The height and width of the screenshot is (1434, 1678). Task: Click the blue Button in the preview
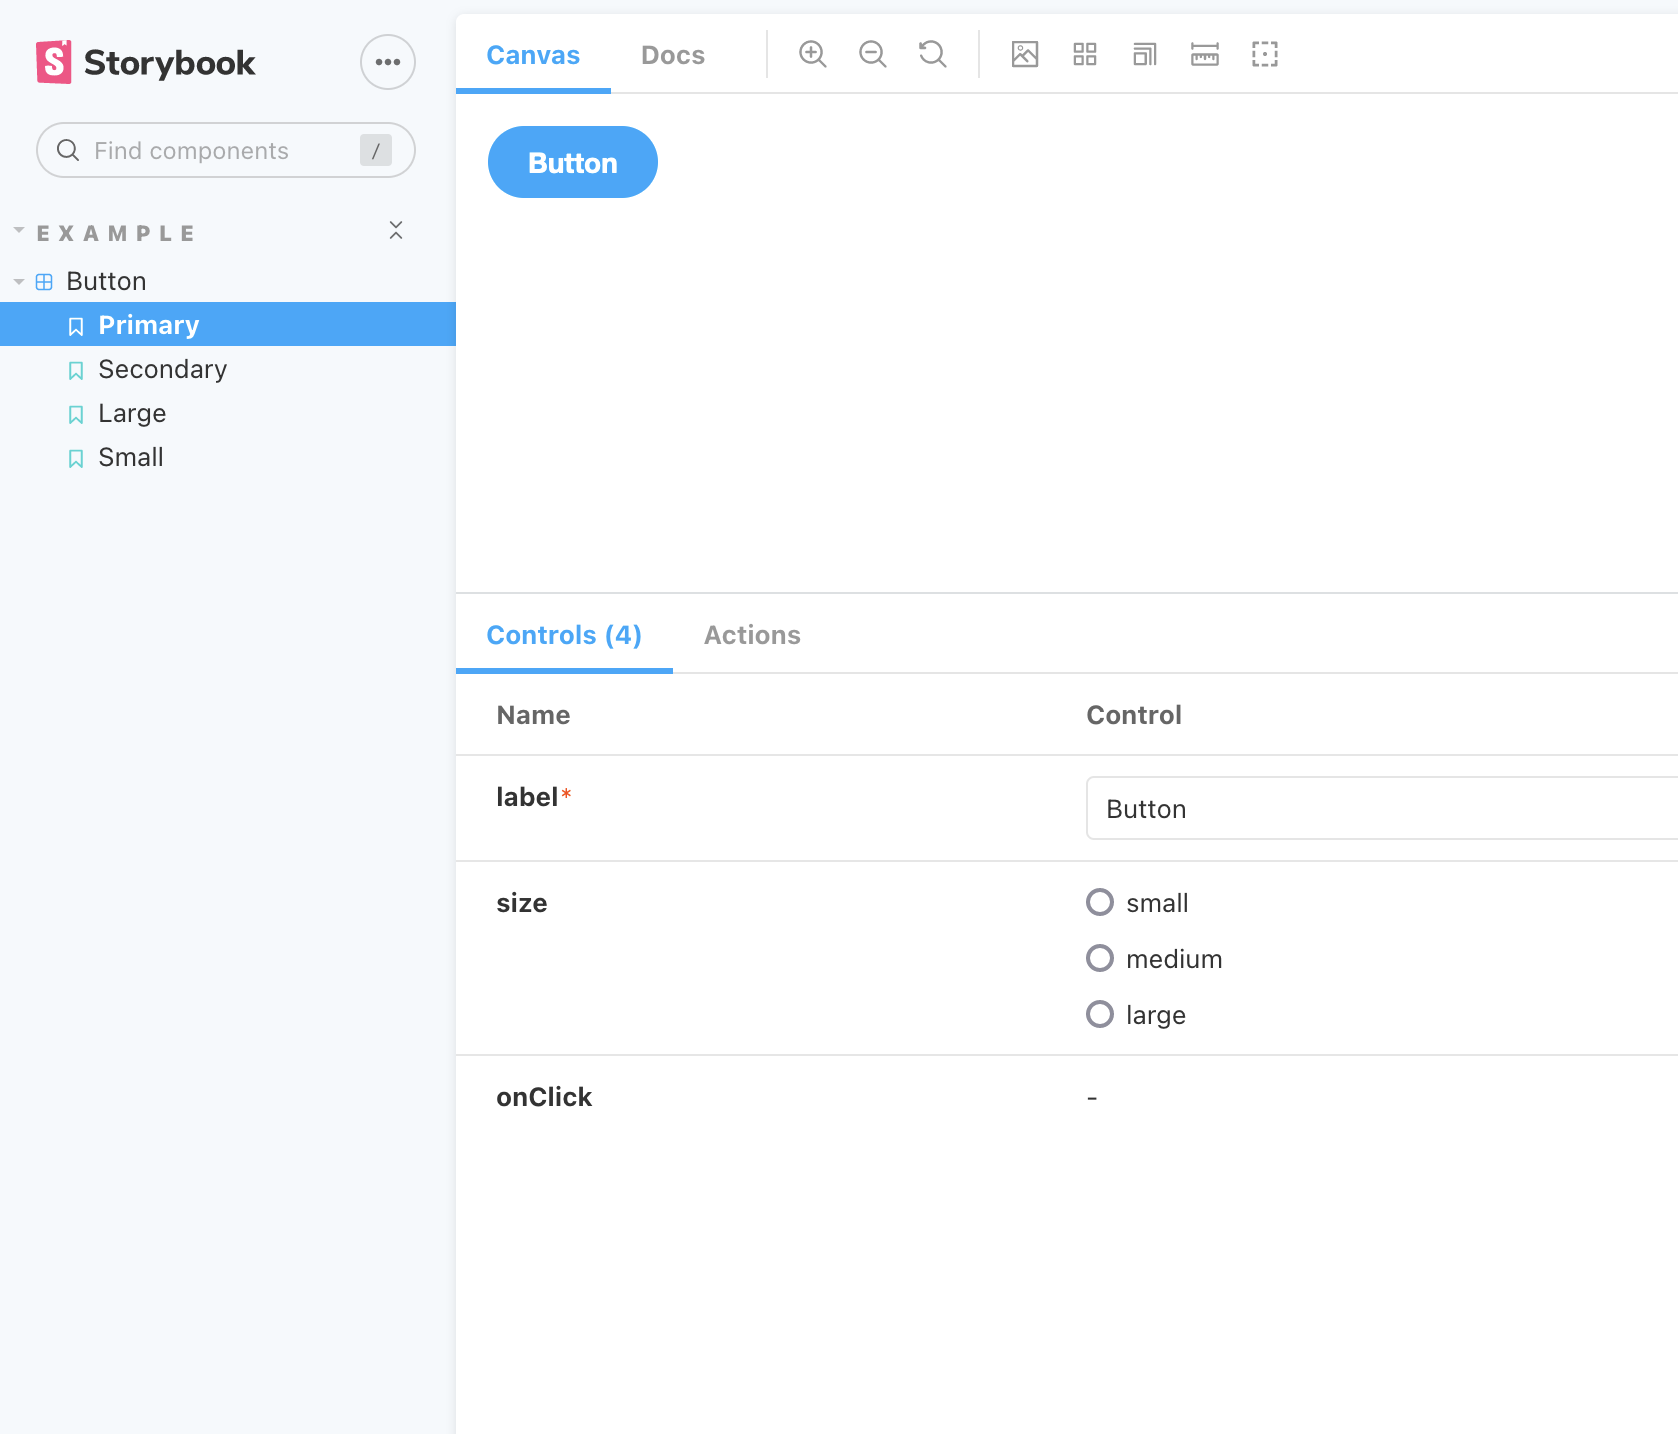[572, 161]
